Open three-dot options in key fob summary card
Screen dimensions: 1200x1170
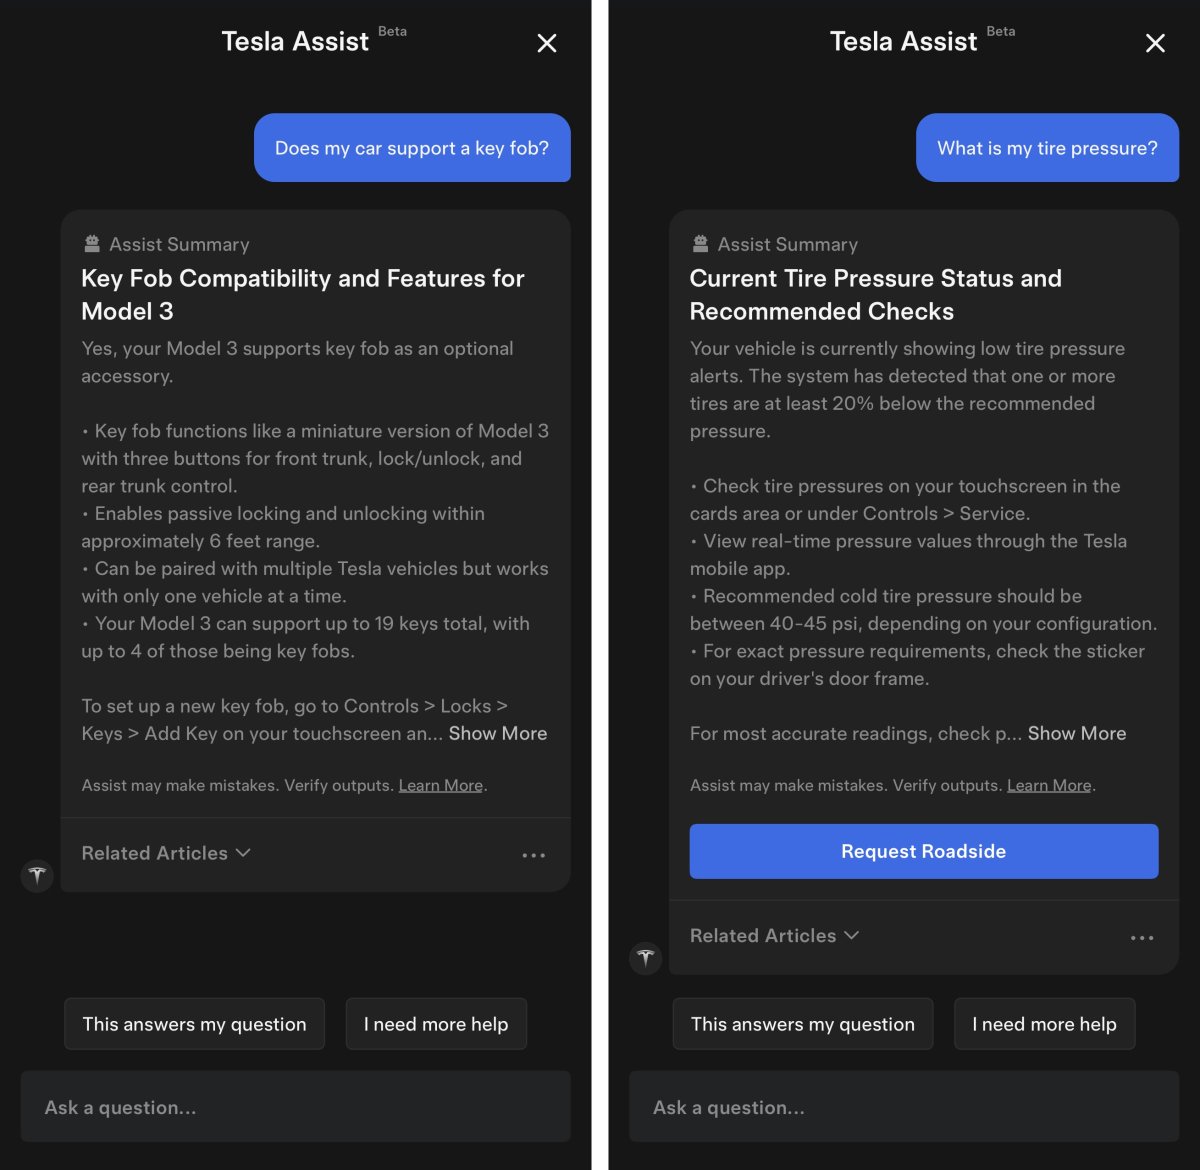pos(534,855)
